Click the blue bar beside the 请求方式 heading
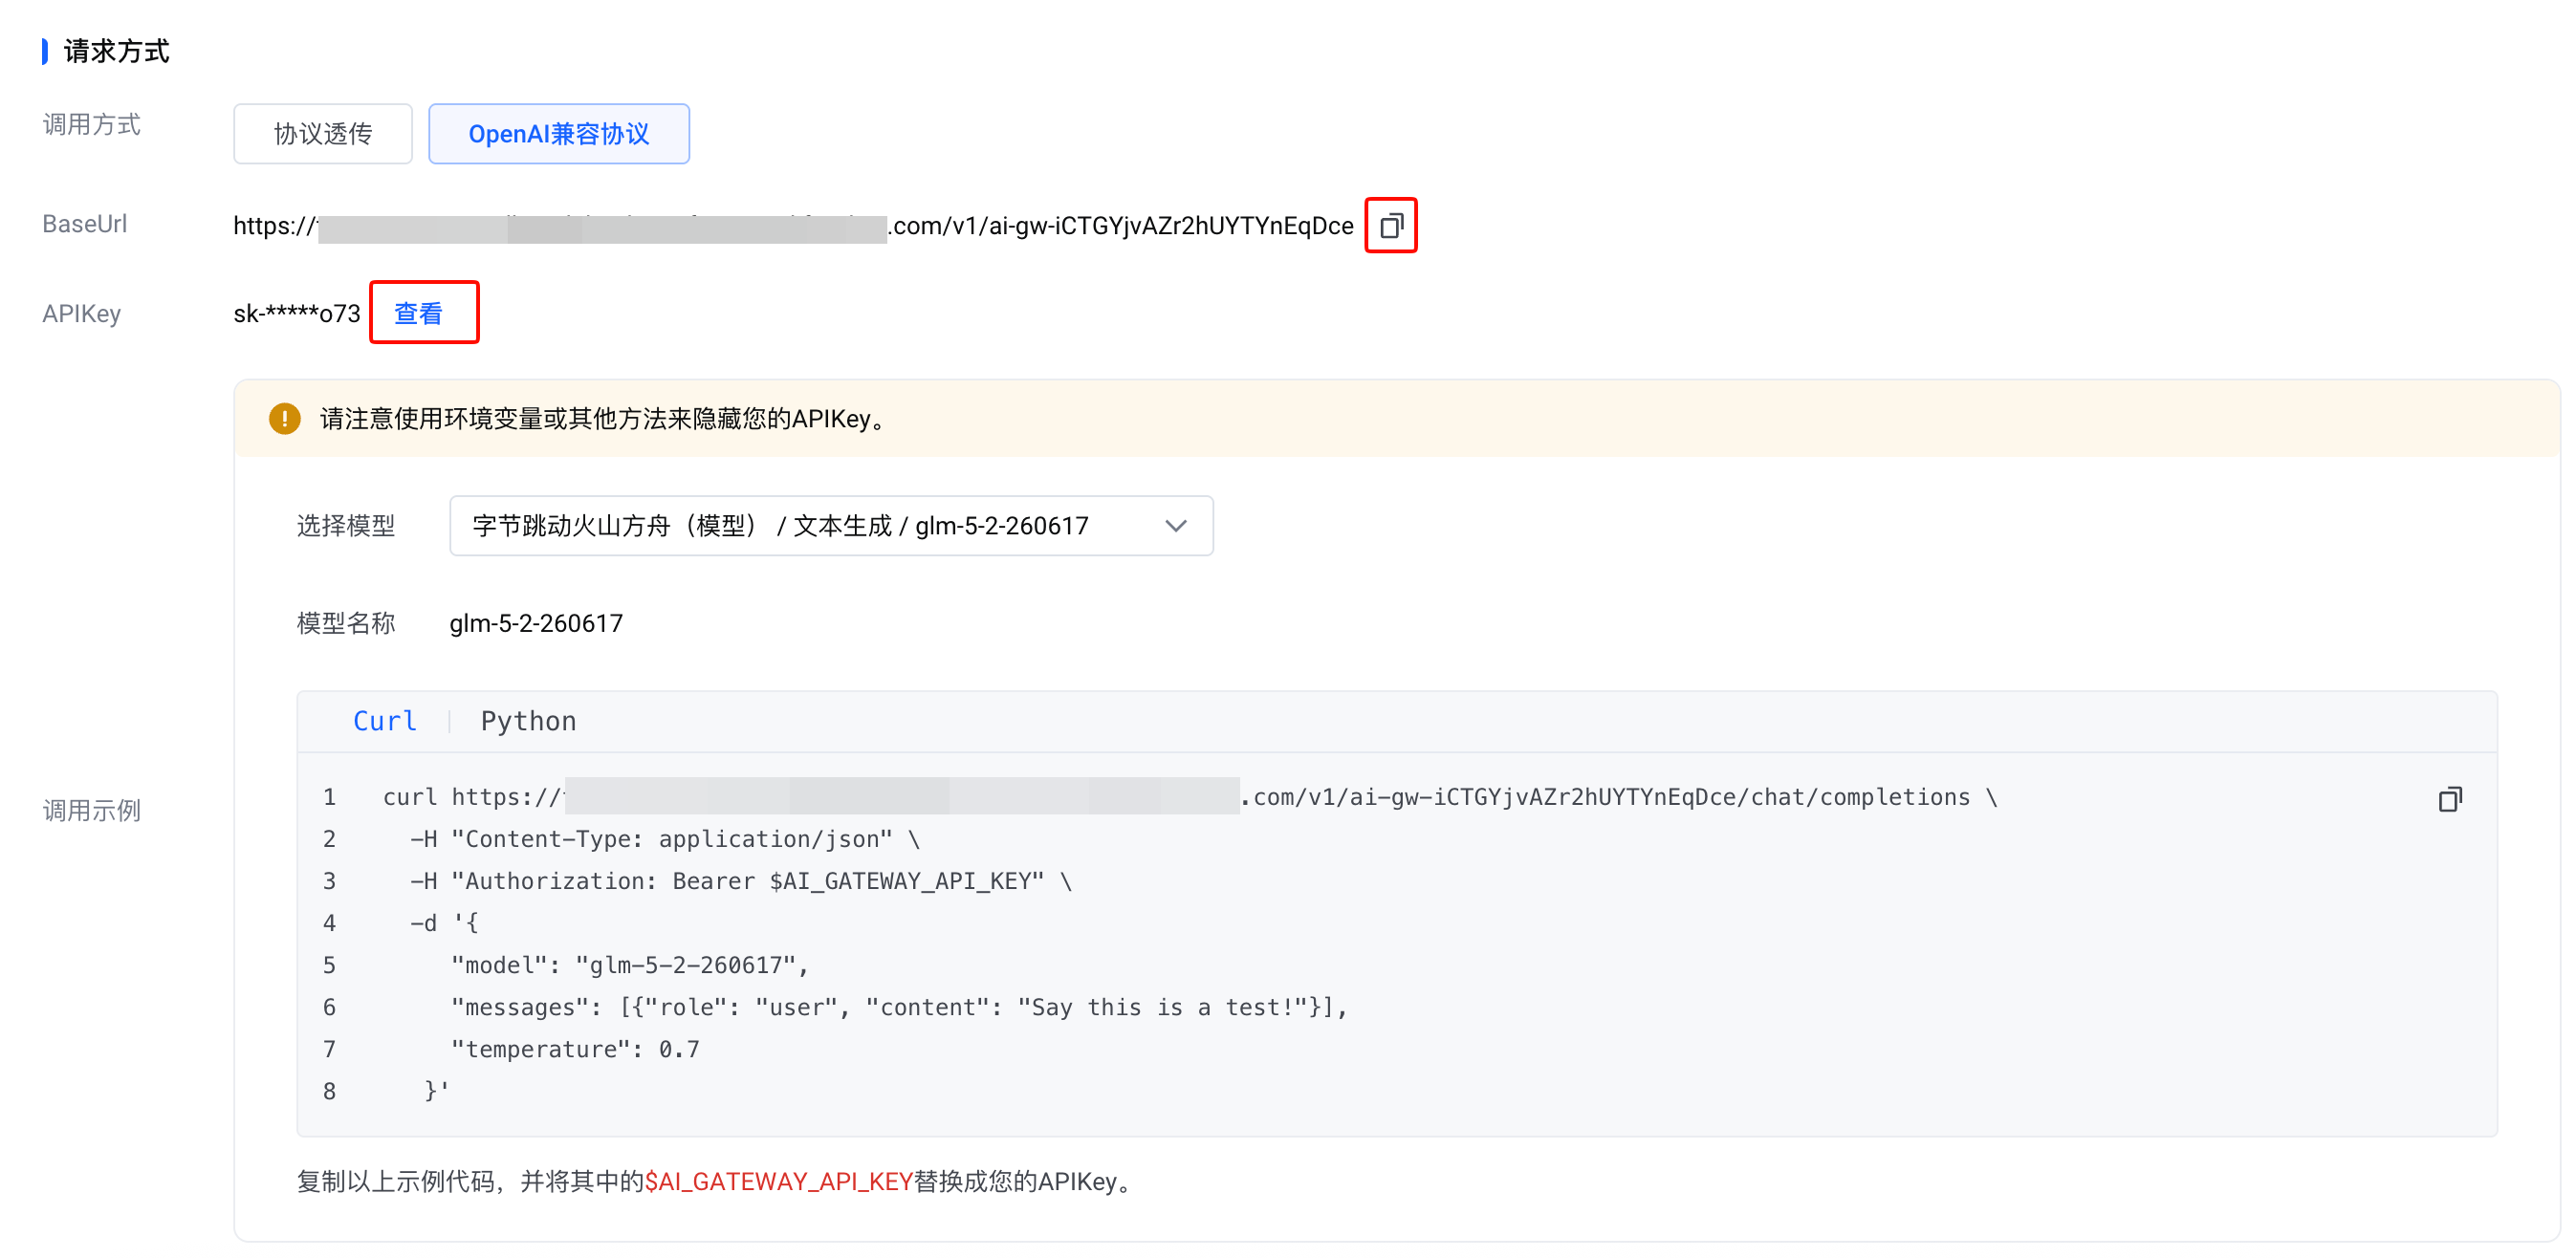Image resolution: width=2576 pixels, height=1258 pixels. click(45, 51)
